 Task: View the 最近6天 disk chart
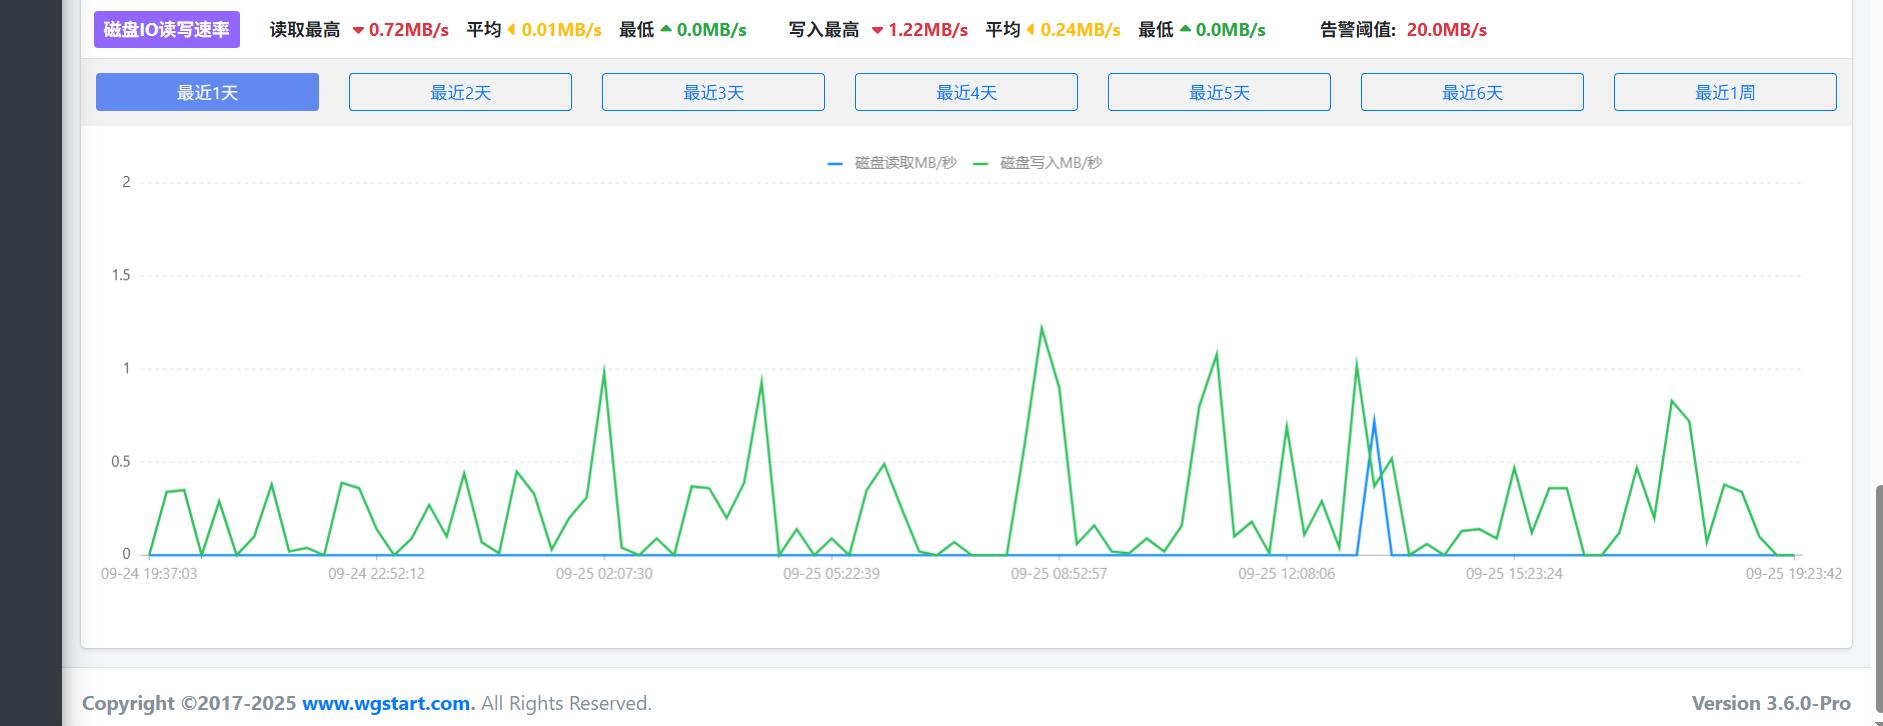1472,92
